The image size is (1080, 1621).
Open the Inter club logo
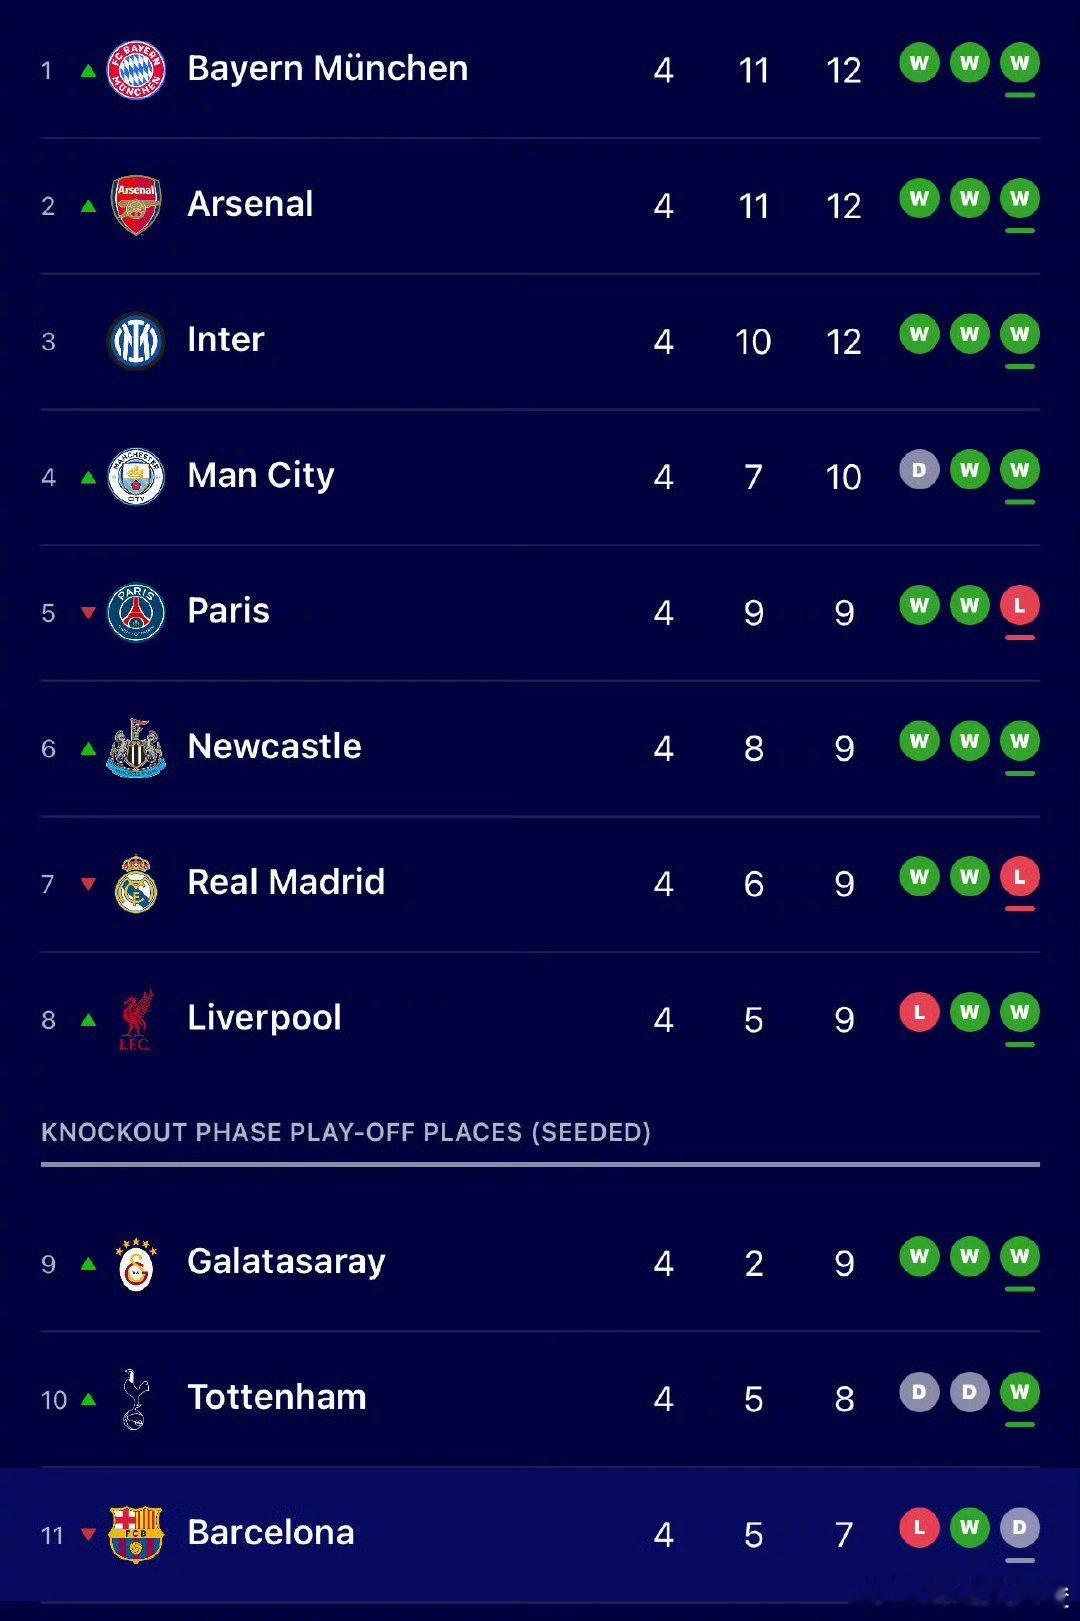[x=136, y=341]
